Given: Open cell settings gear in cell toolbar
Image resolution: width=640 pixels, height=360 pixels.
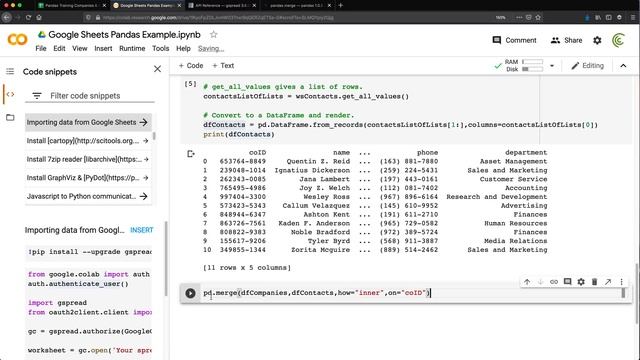Looking at the screenshot, I should click(581, 282).
